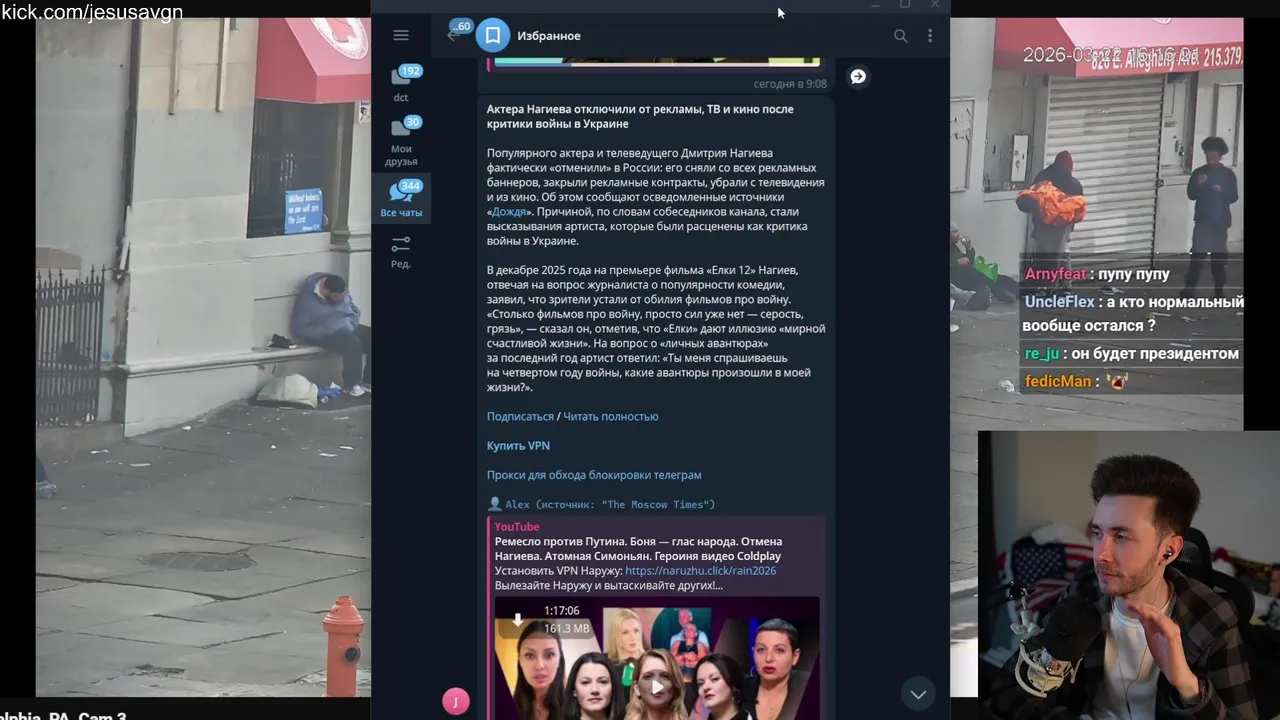
Task: Click the Alex source signature line
Action: (x=601, y=505)
